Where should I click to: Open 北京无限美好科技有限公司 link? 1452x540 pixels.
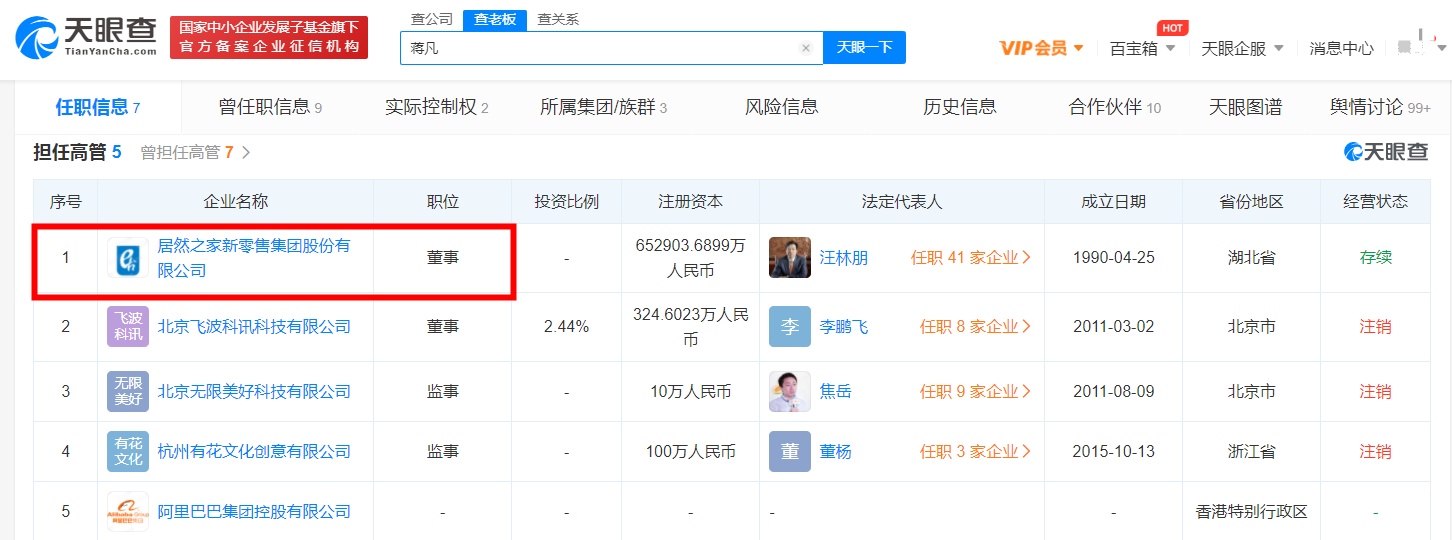coord(254,392)
